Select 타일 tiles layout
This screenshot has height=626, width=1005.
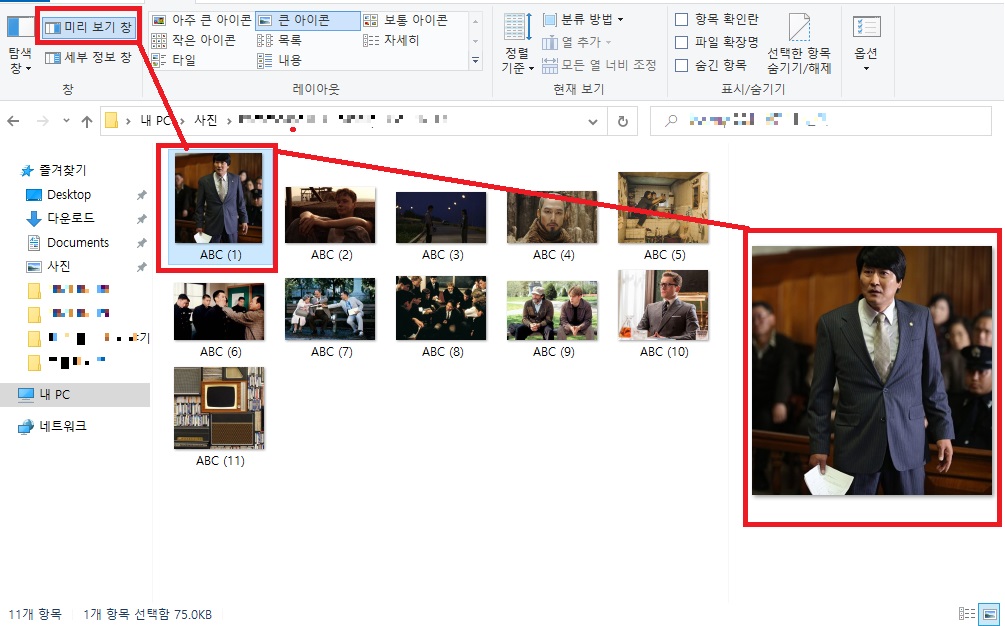tap(174, 60)
